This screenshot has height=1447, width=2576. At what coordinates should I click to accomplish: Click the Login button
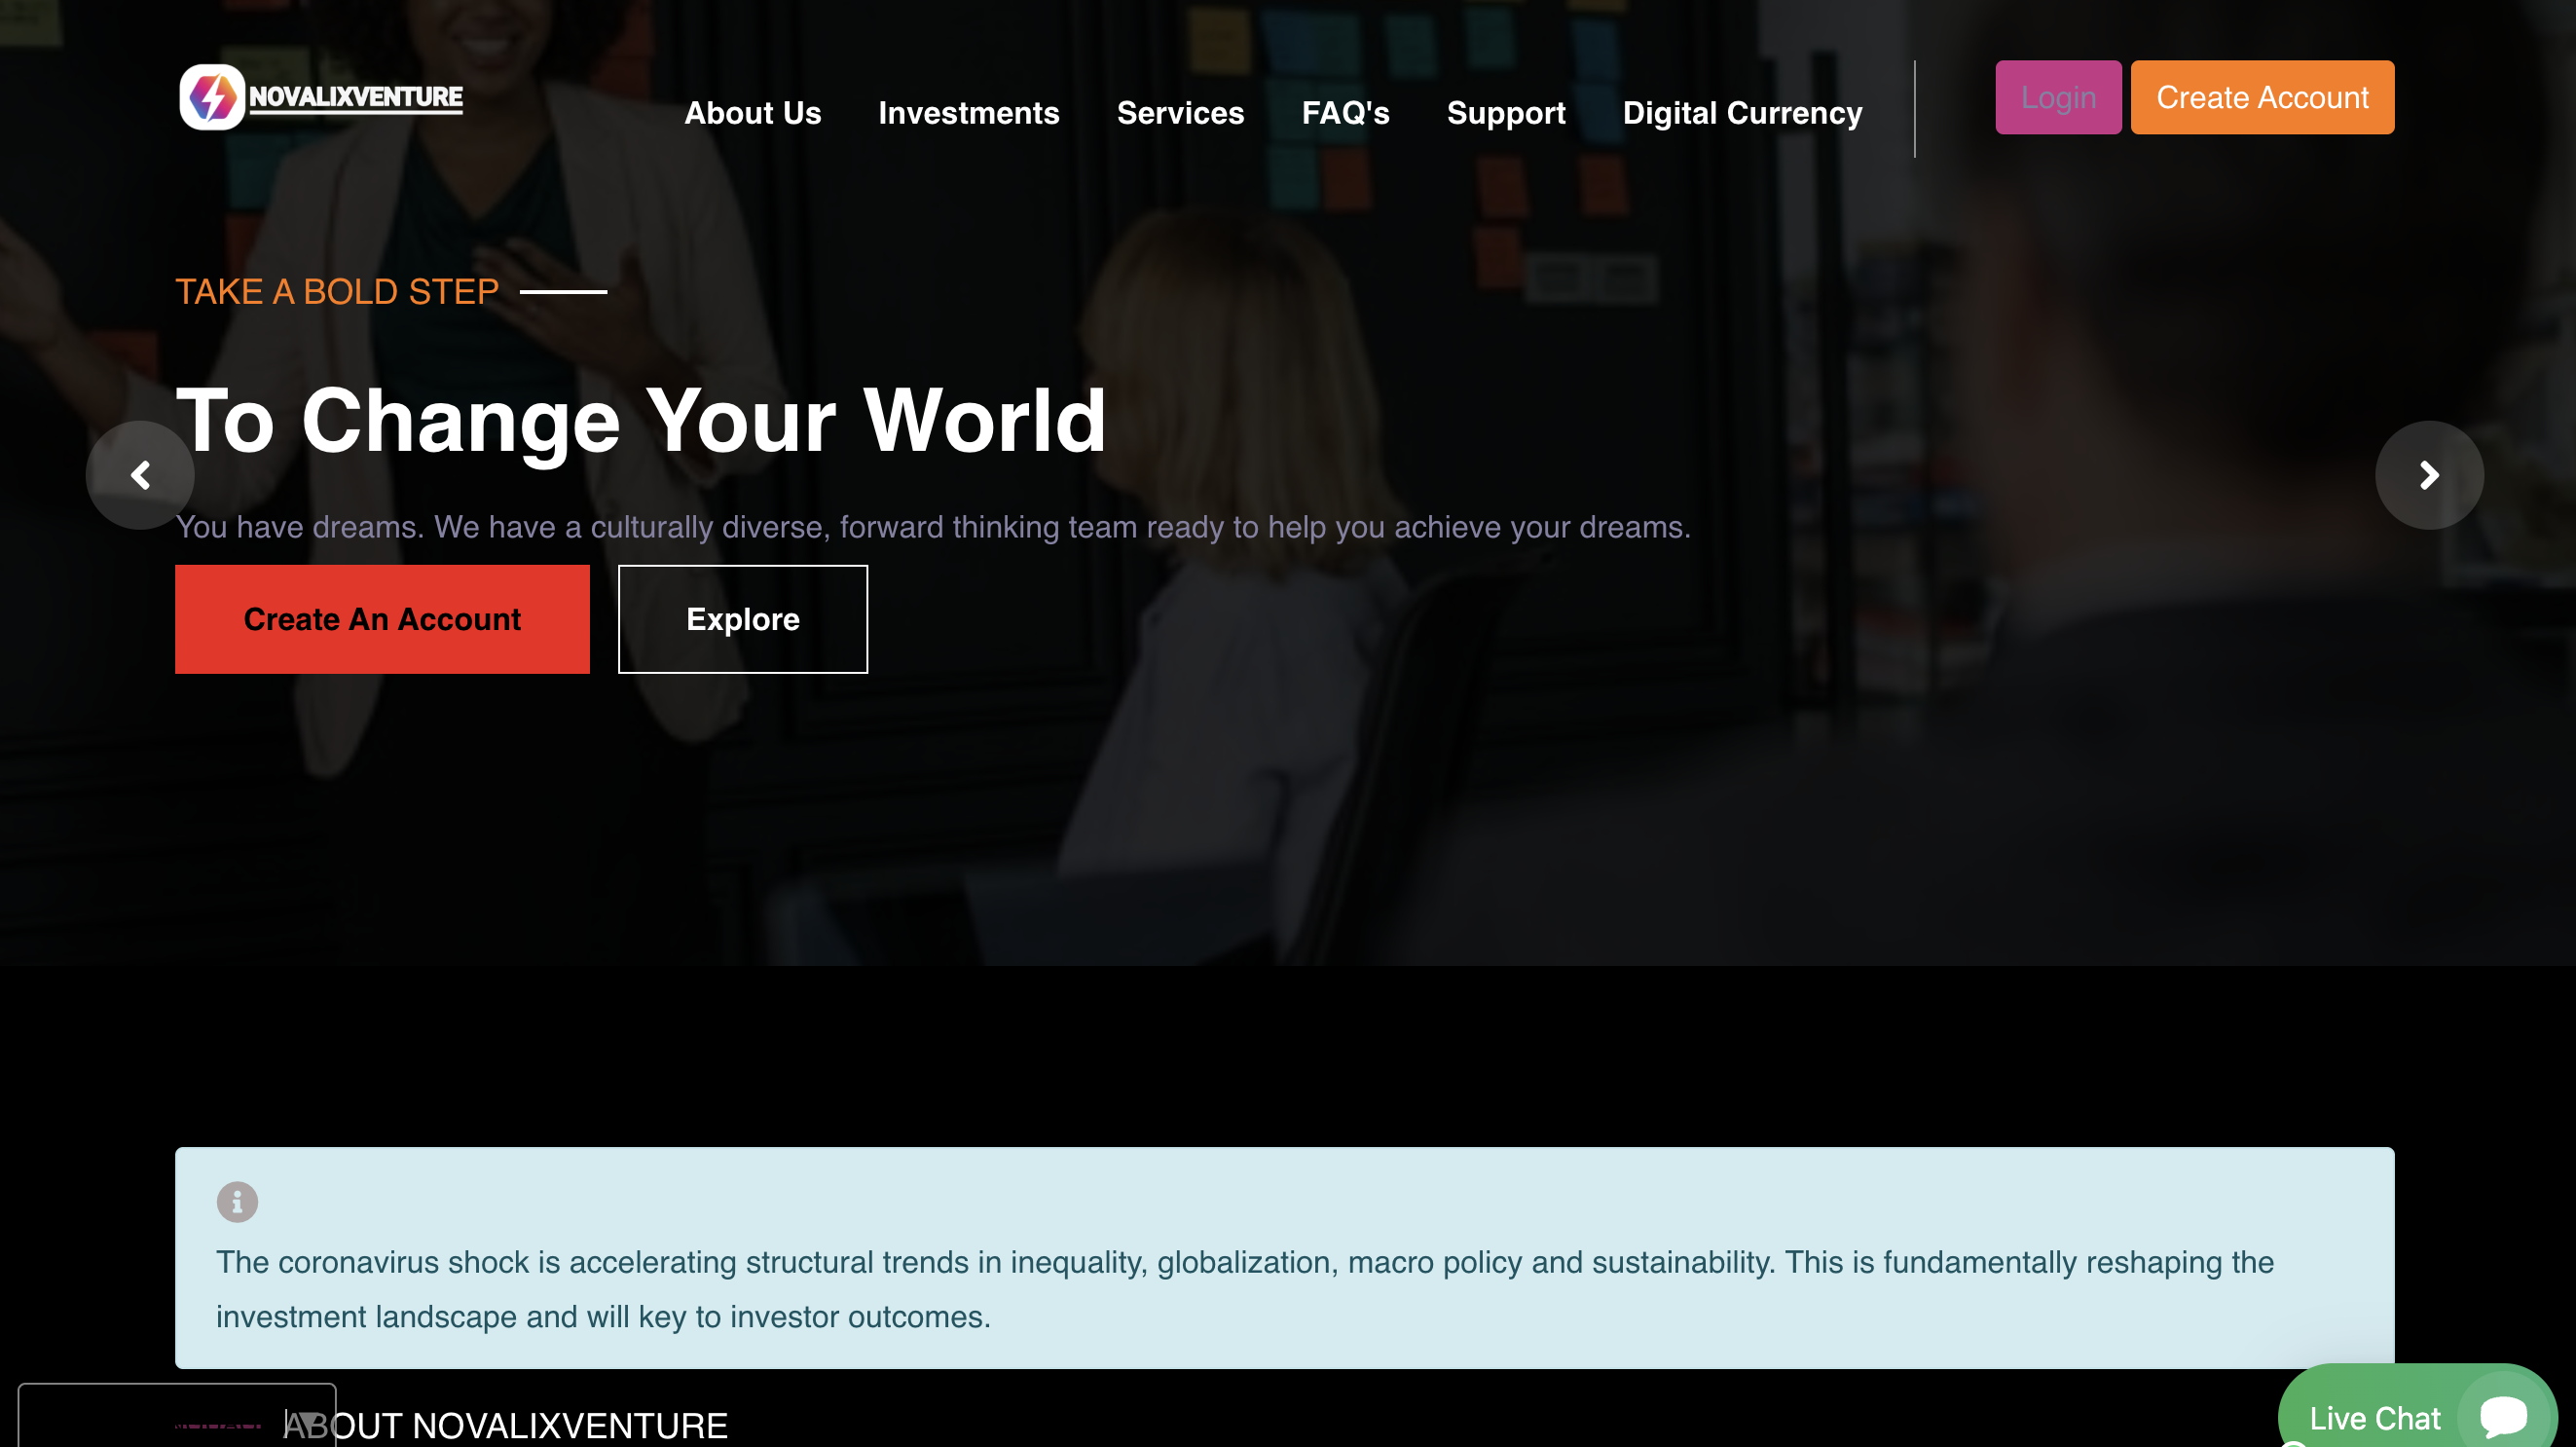pyautogui.click(x=2057, y=97)
